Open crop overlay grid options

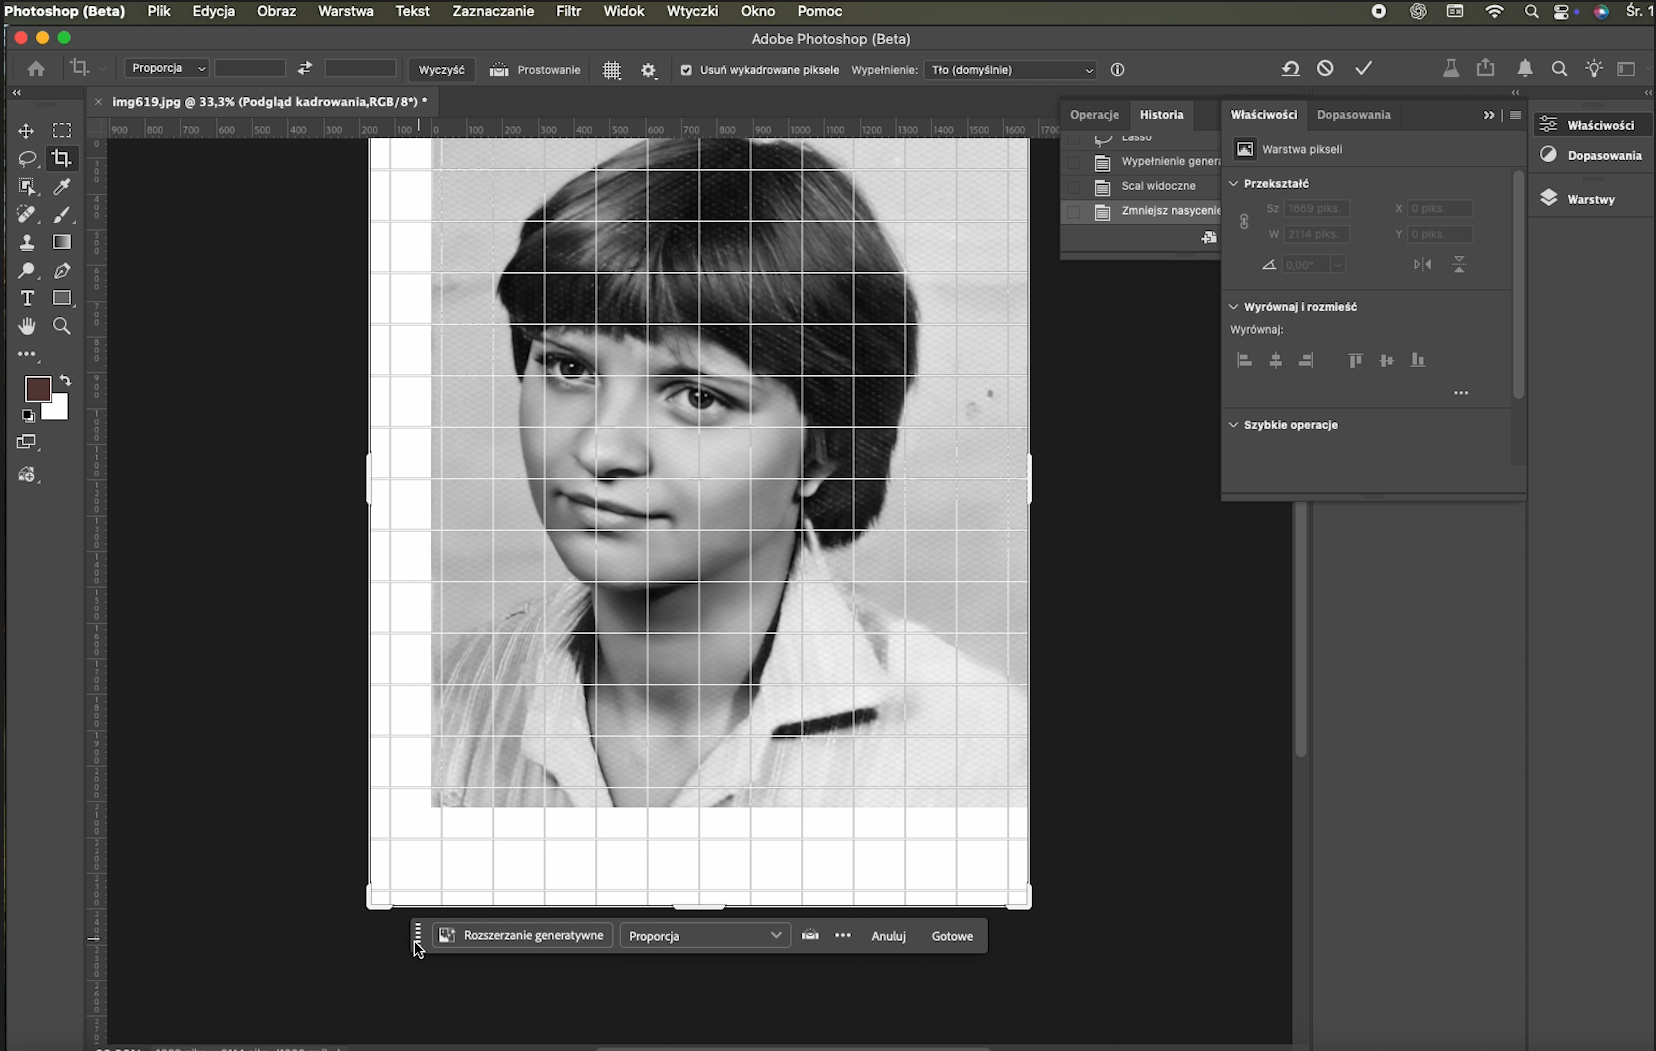(612, 70)
